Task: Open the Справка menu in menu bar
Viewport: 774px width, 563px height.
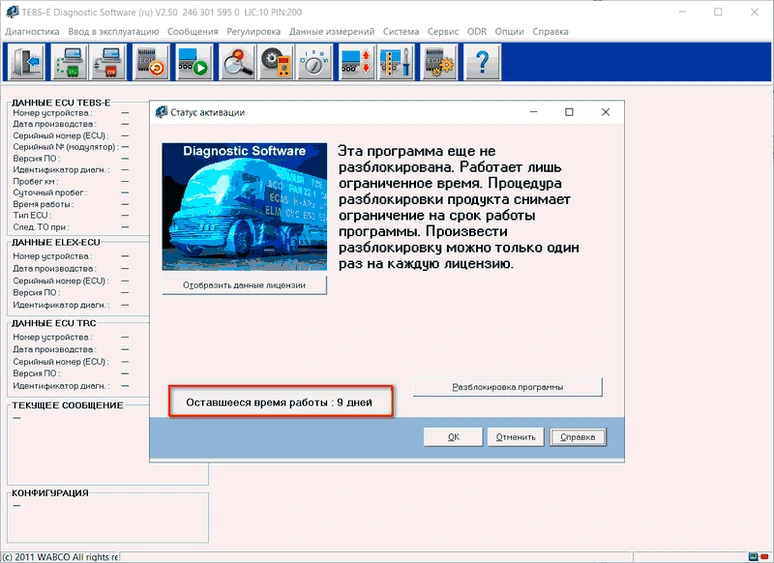Action: pos(550,32)
